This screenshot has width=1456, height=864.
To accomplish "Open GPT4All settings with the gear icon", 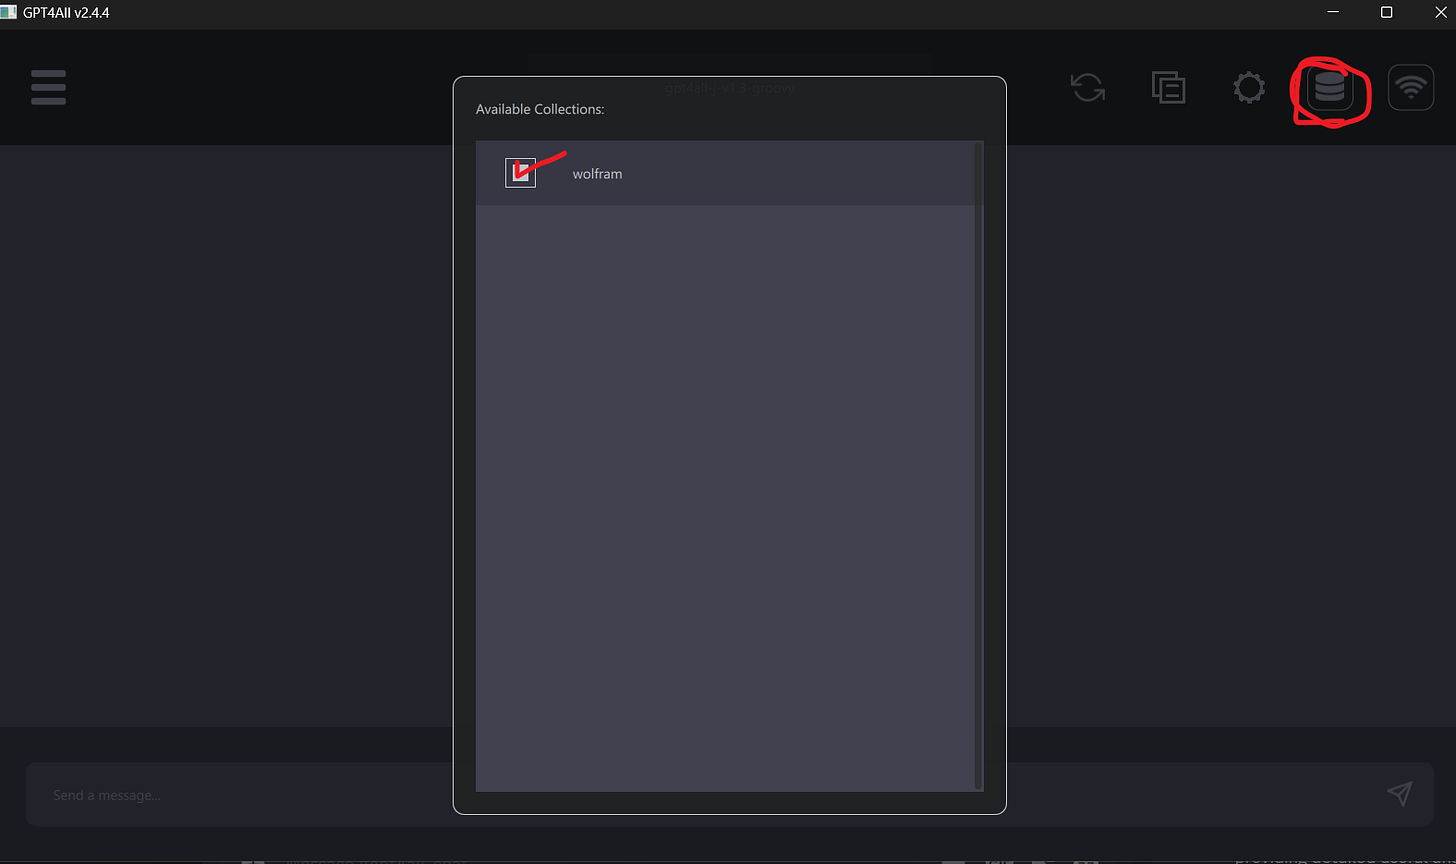I will (1249, 87).
